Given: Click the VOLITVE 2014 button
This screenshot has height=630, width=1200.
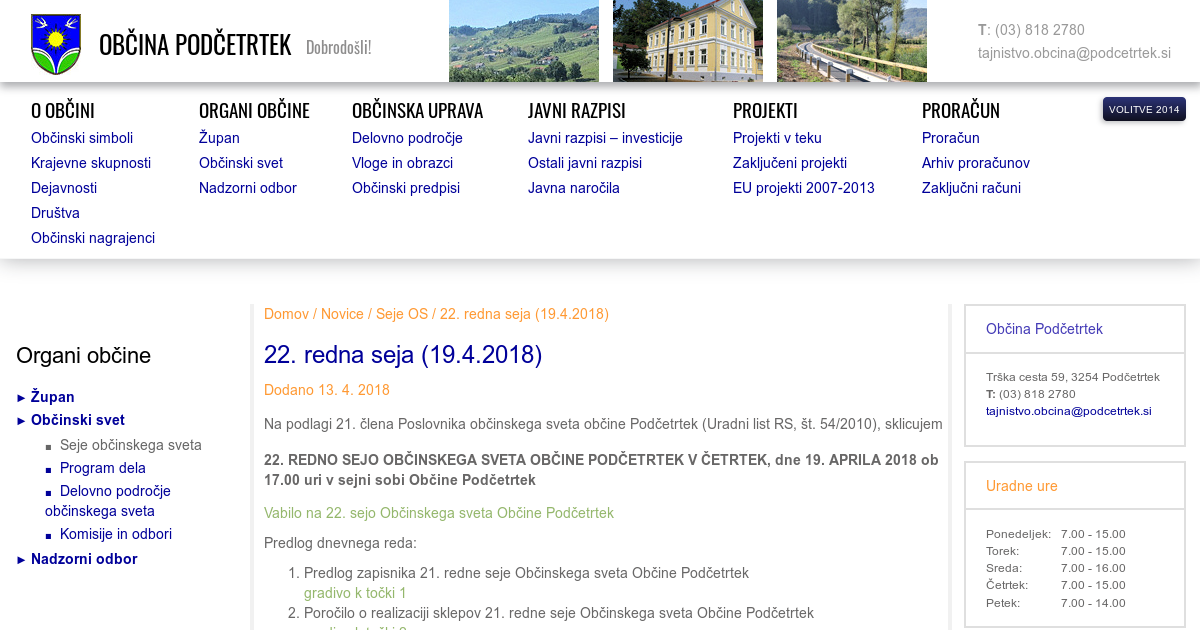Looking at the screenshot, I should (1143, 109).
